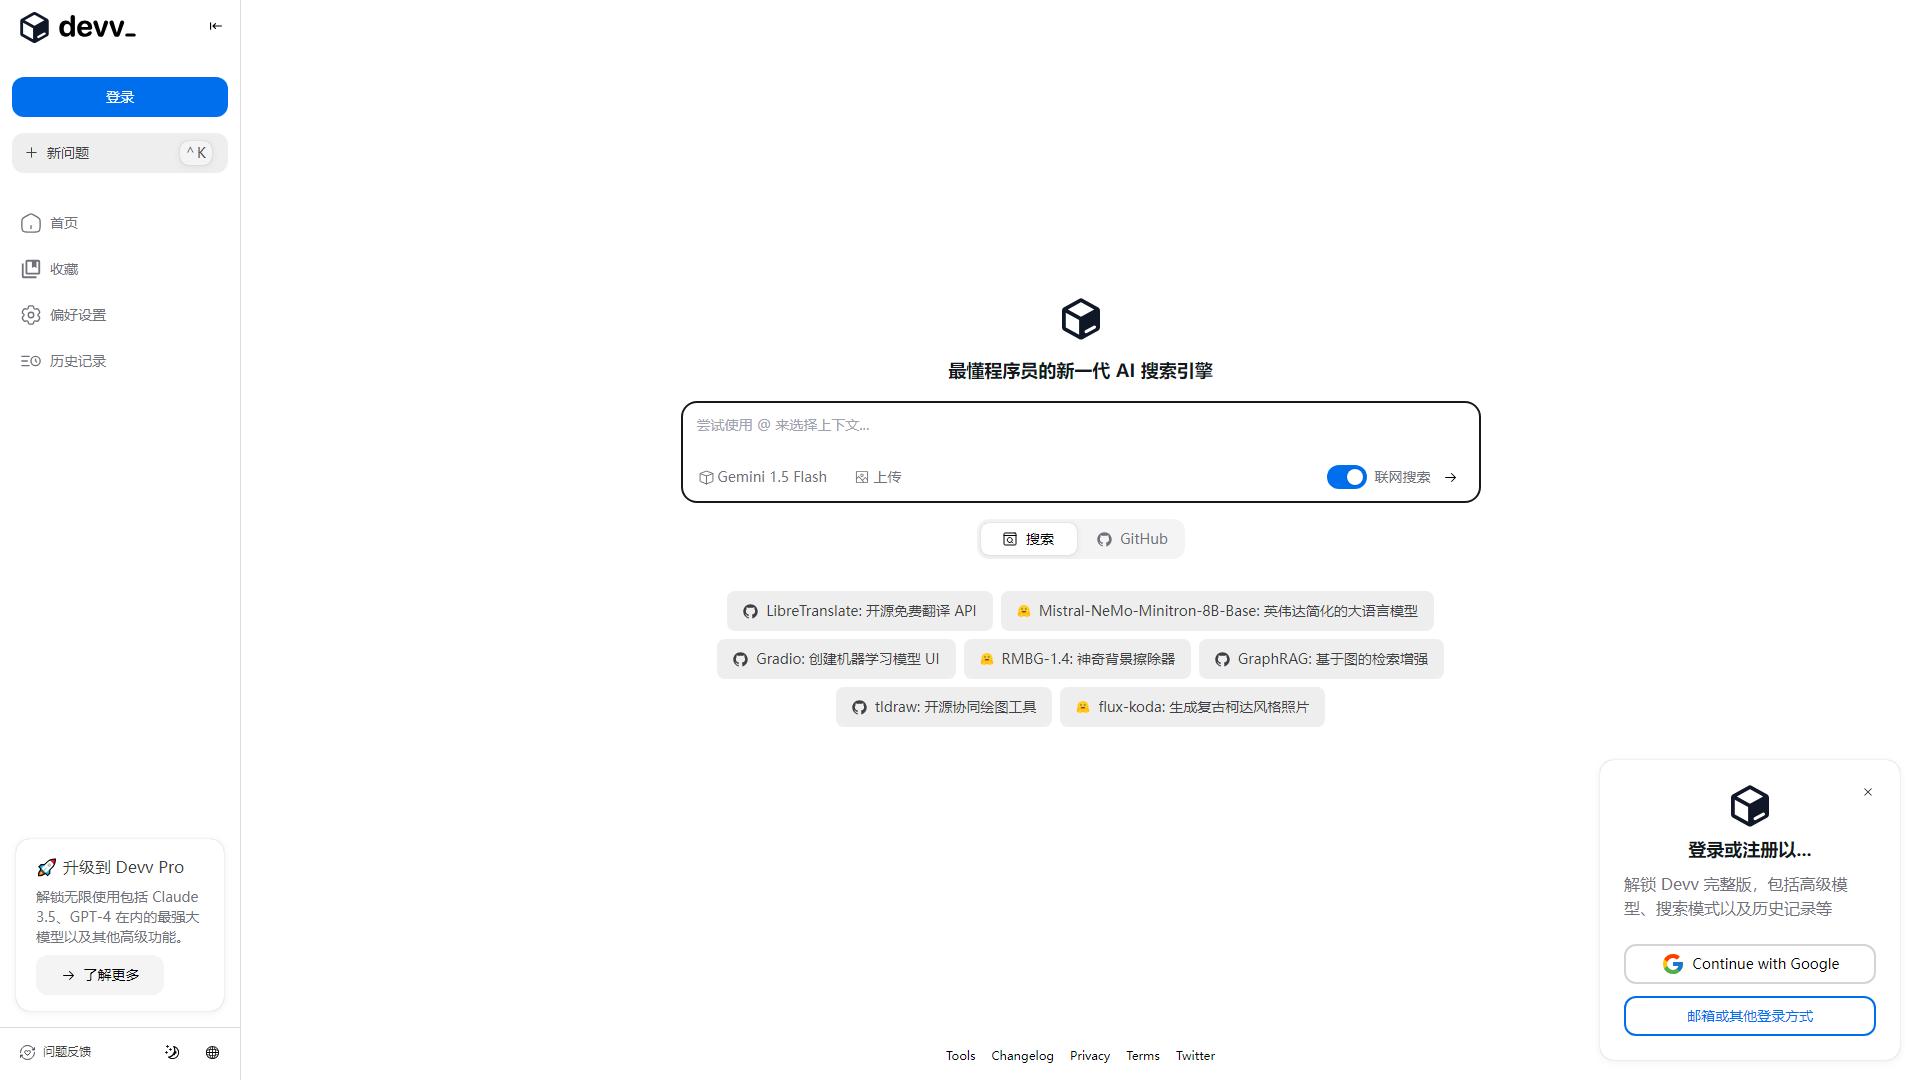Click inside the search input field
Viewport: 1920px width, 1080px height.
1080,425
